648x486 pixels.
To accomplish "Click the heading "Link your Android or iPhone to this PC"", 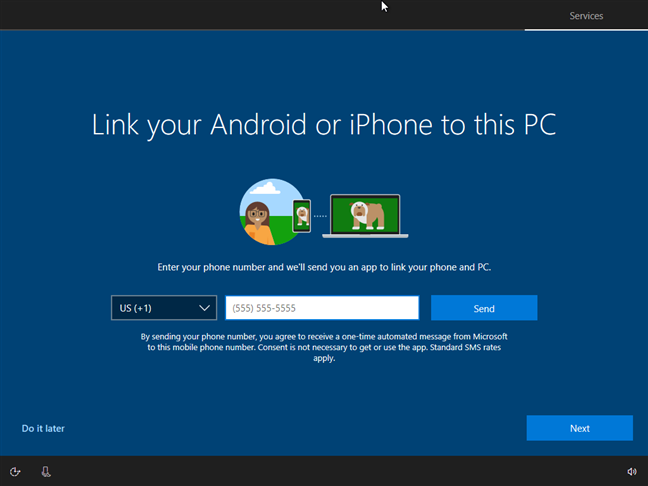I will point(324,125).
